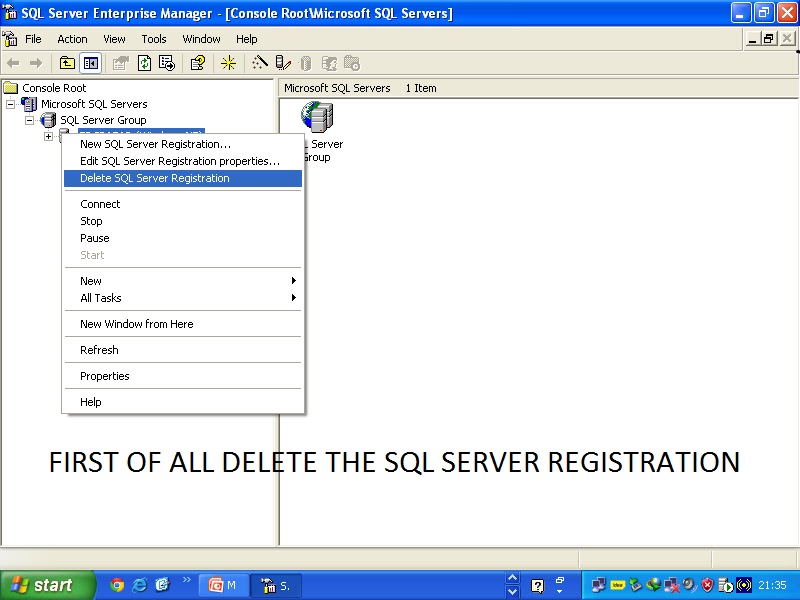Viewport: 800px width, 600px height.
Task: Click the Forward arrow toolbar button
Action: (36, 63)
